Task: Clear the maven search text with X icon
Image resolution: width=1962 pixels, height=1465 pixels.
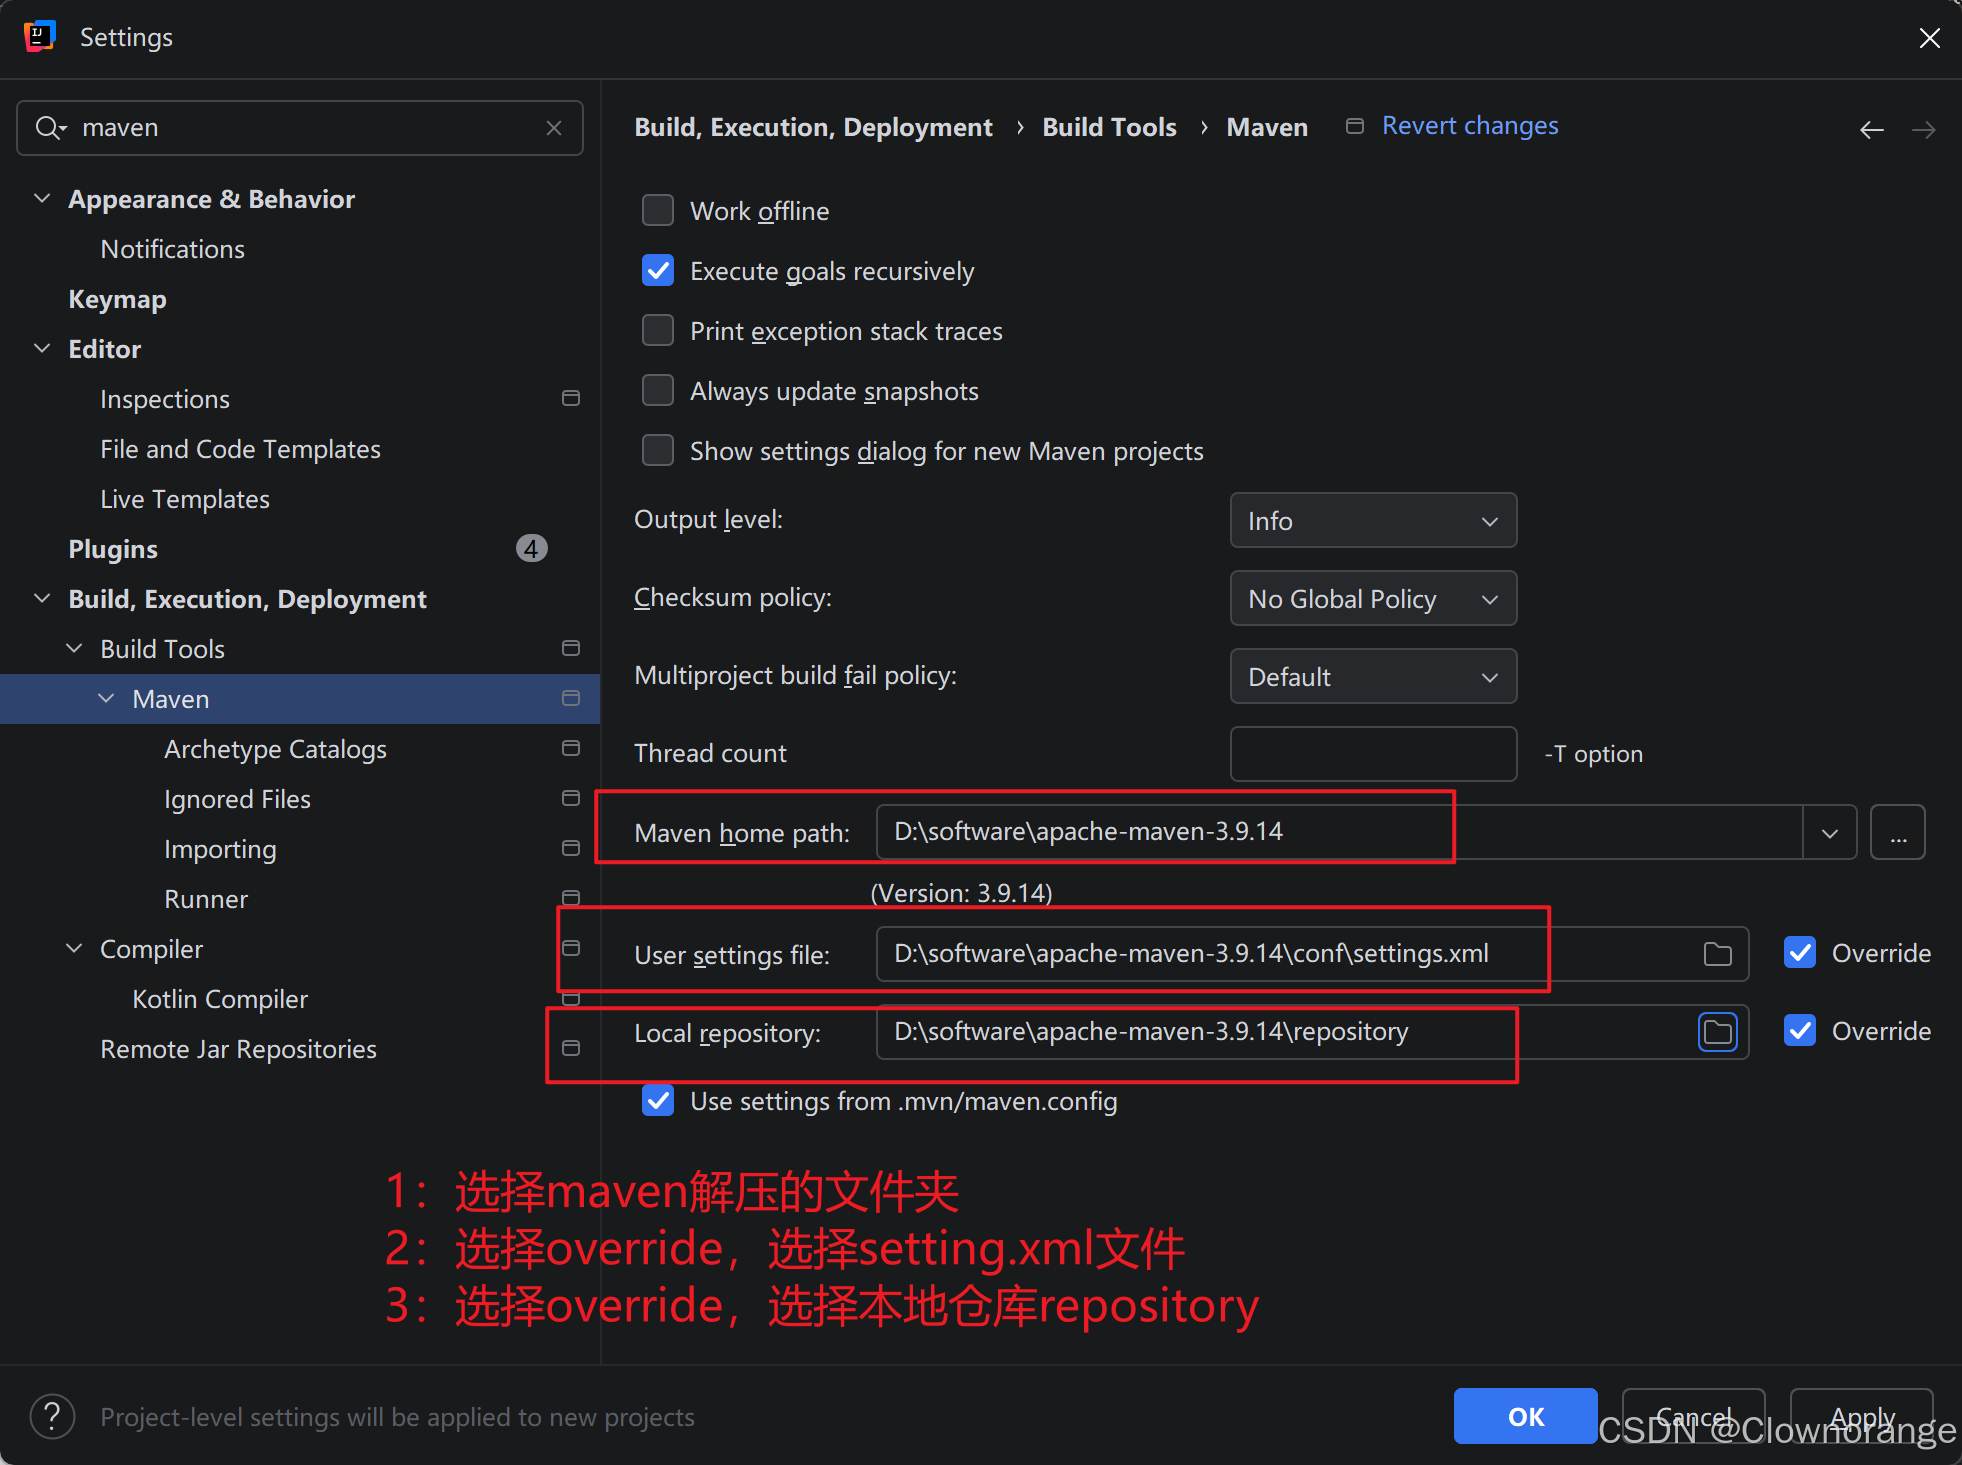Action: tap(554, 128)
